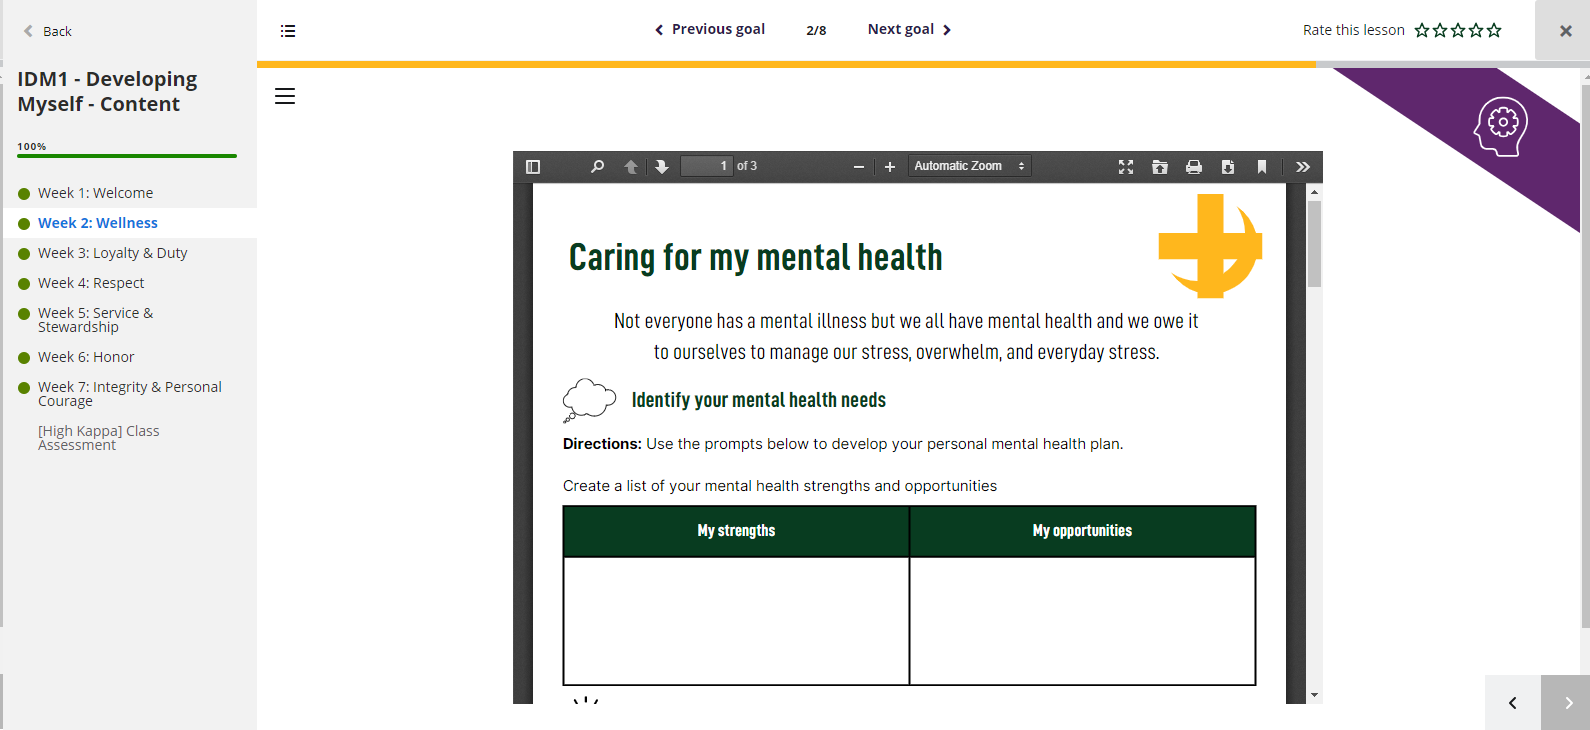This screenshot has width=1590, height=730.
Task: Click the PDF page number field
Action: [x=706, y=166]
